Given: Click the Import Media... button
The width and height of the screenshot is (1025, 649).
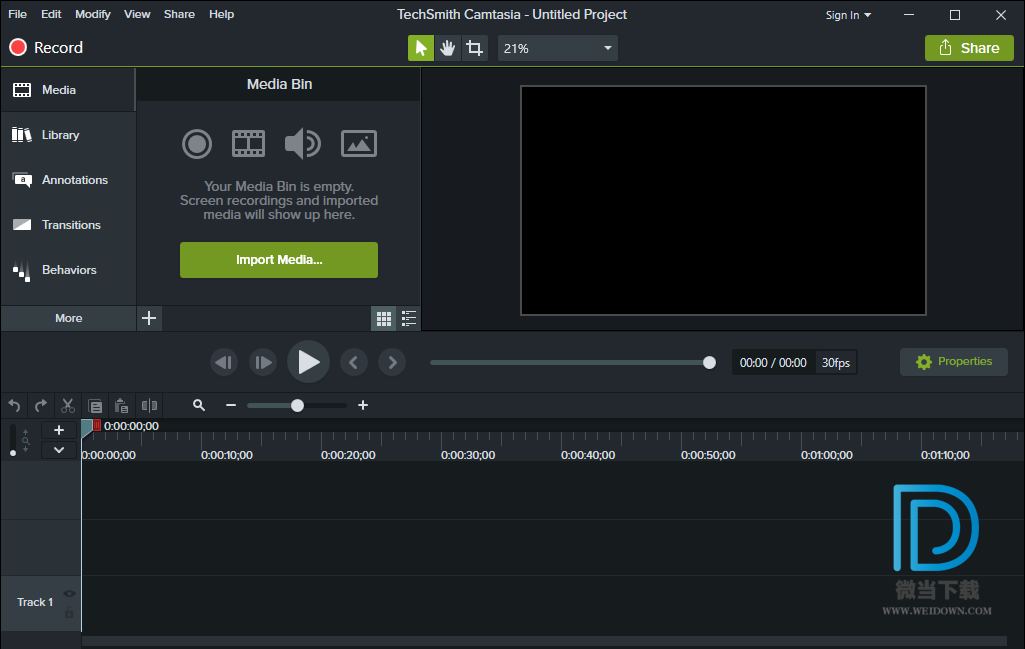Looking at the screenshot, I should [279, 260].
